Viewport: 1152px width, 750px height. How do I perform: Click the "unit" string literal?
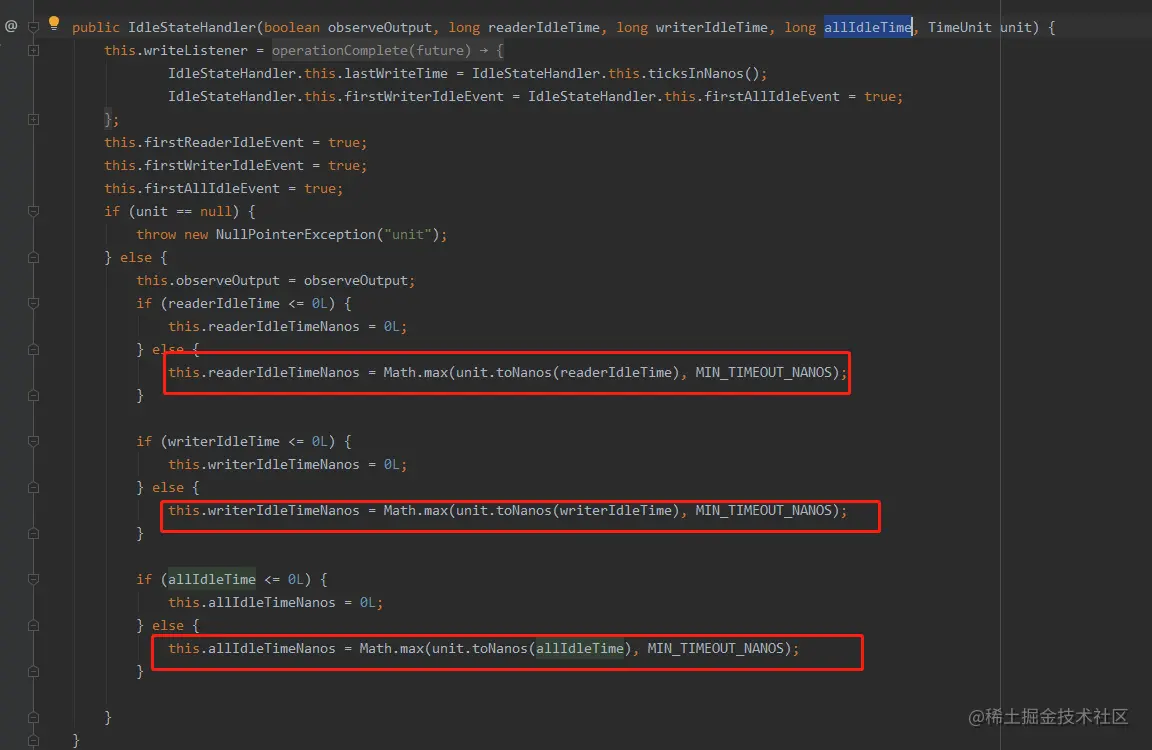[x=408, y=234]
